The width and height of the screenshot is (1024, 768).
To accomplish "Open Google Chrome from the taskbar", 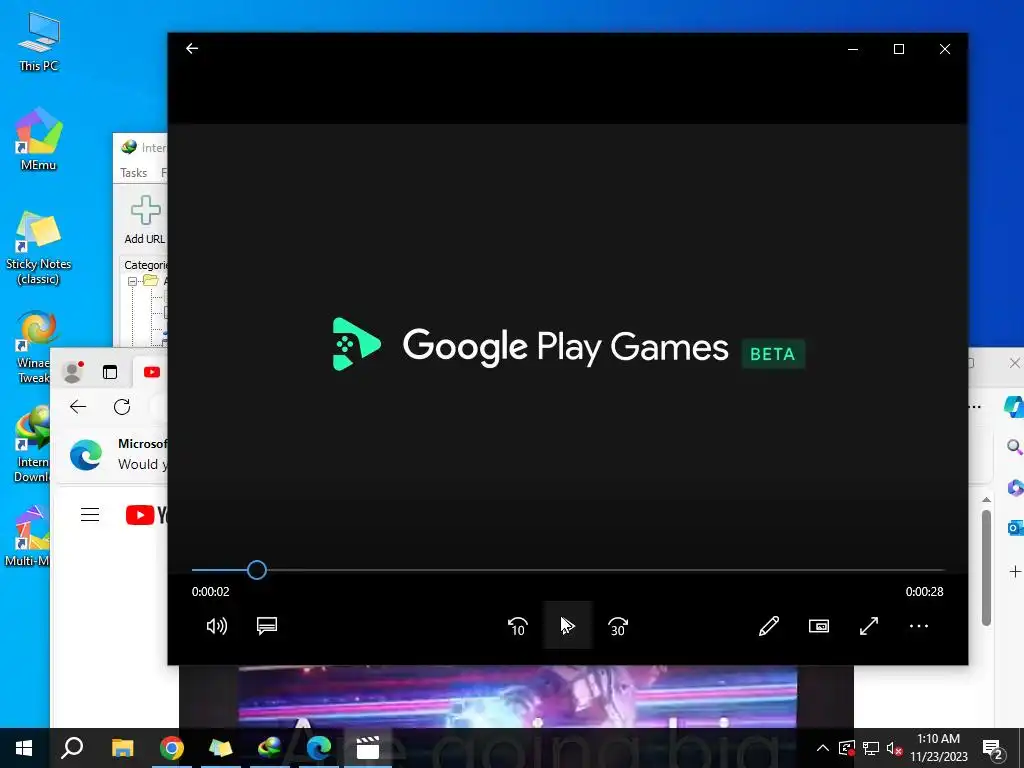I will [172, 748].
